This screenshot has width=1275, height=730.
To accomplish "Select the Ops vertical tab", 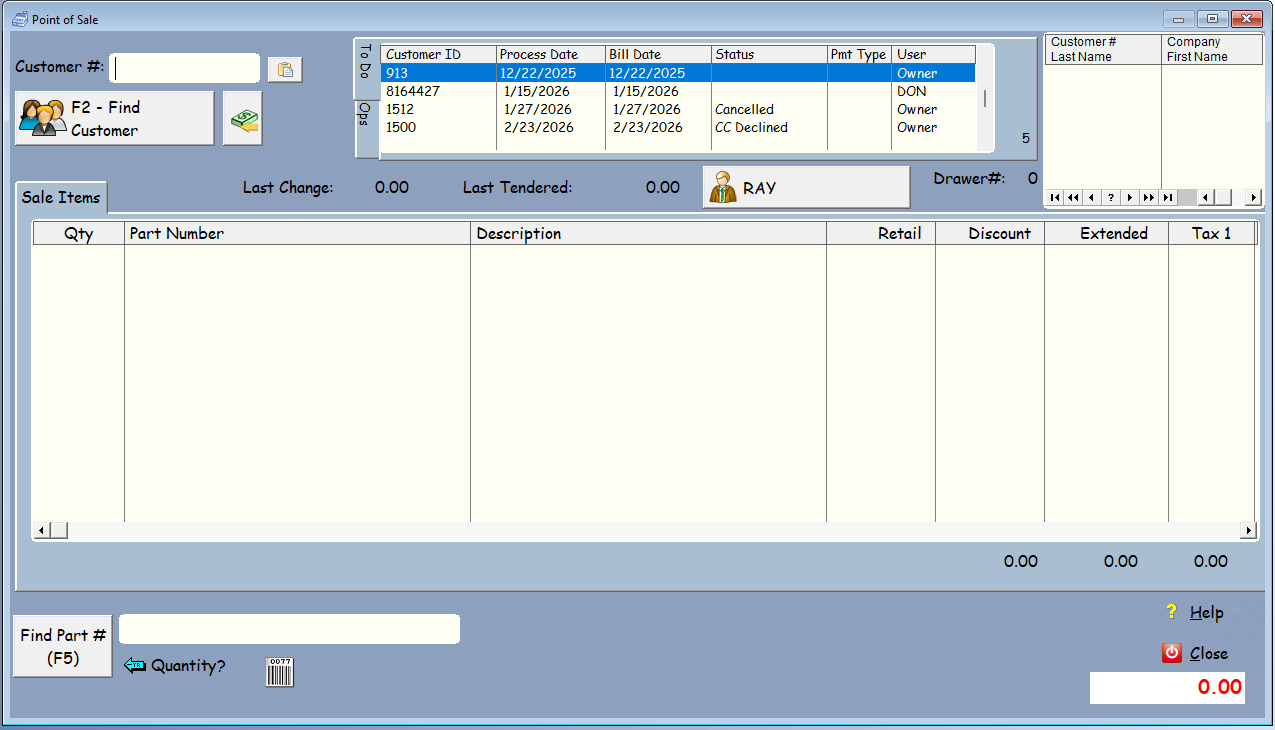I will click(x=366, y=129).
